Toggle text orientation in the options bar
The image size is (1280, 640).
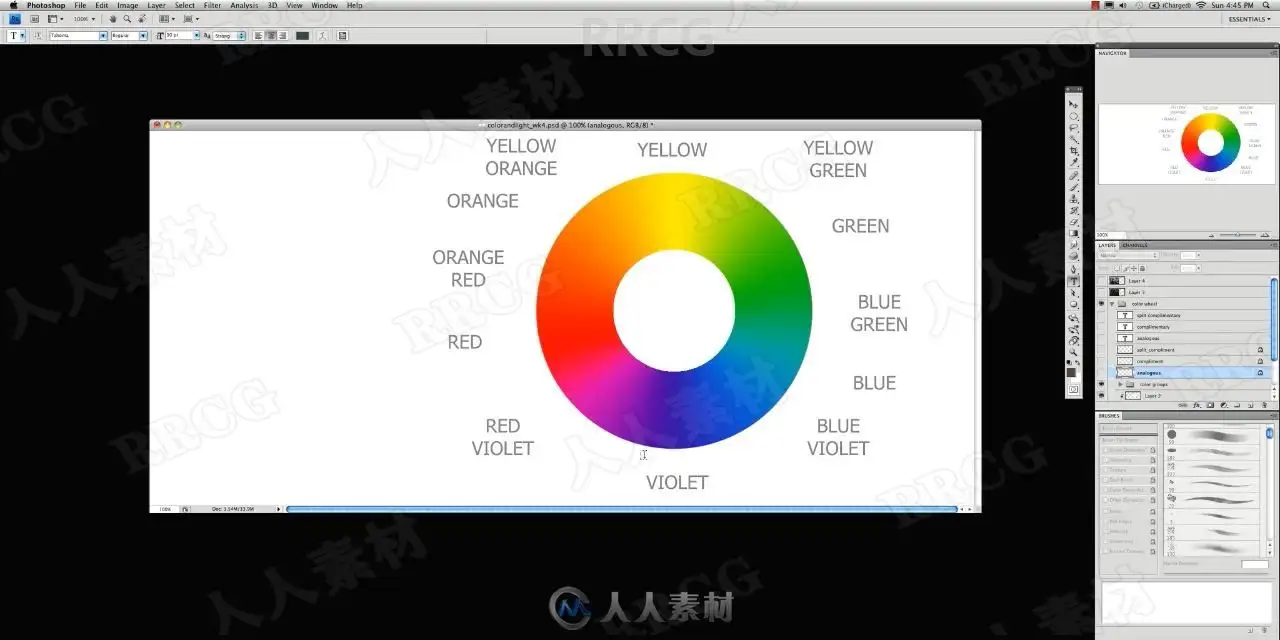(x=37, y=36)
